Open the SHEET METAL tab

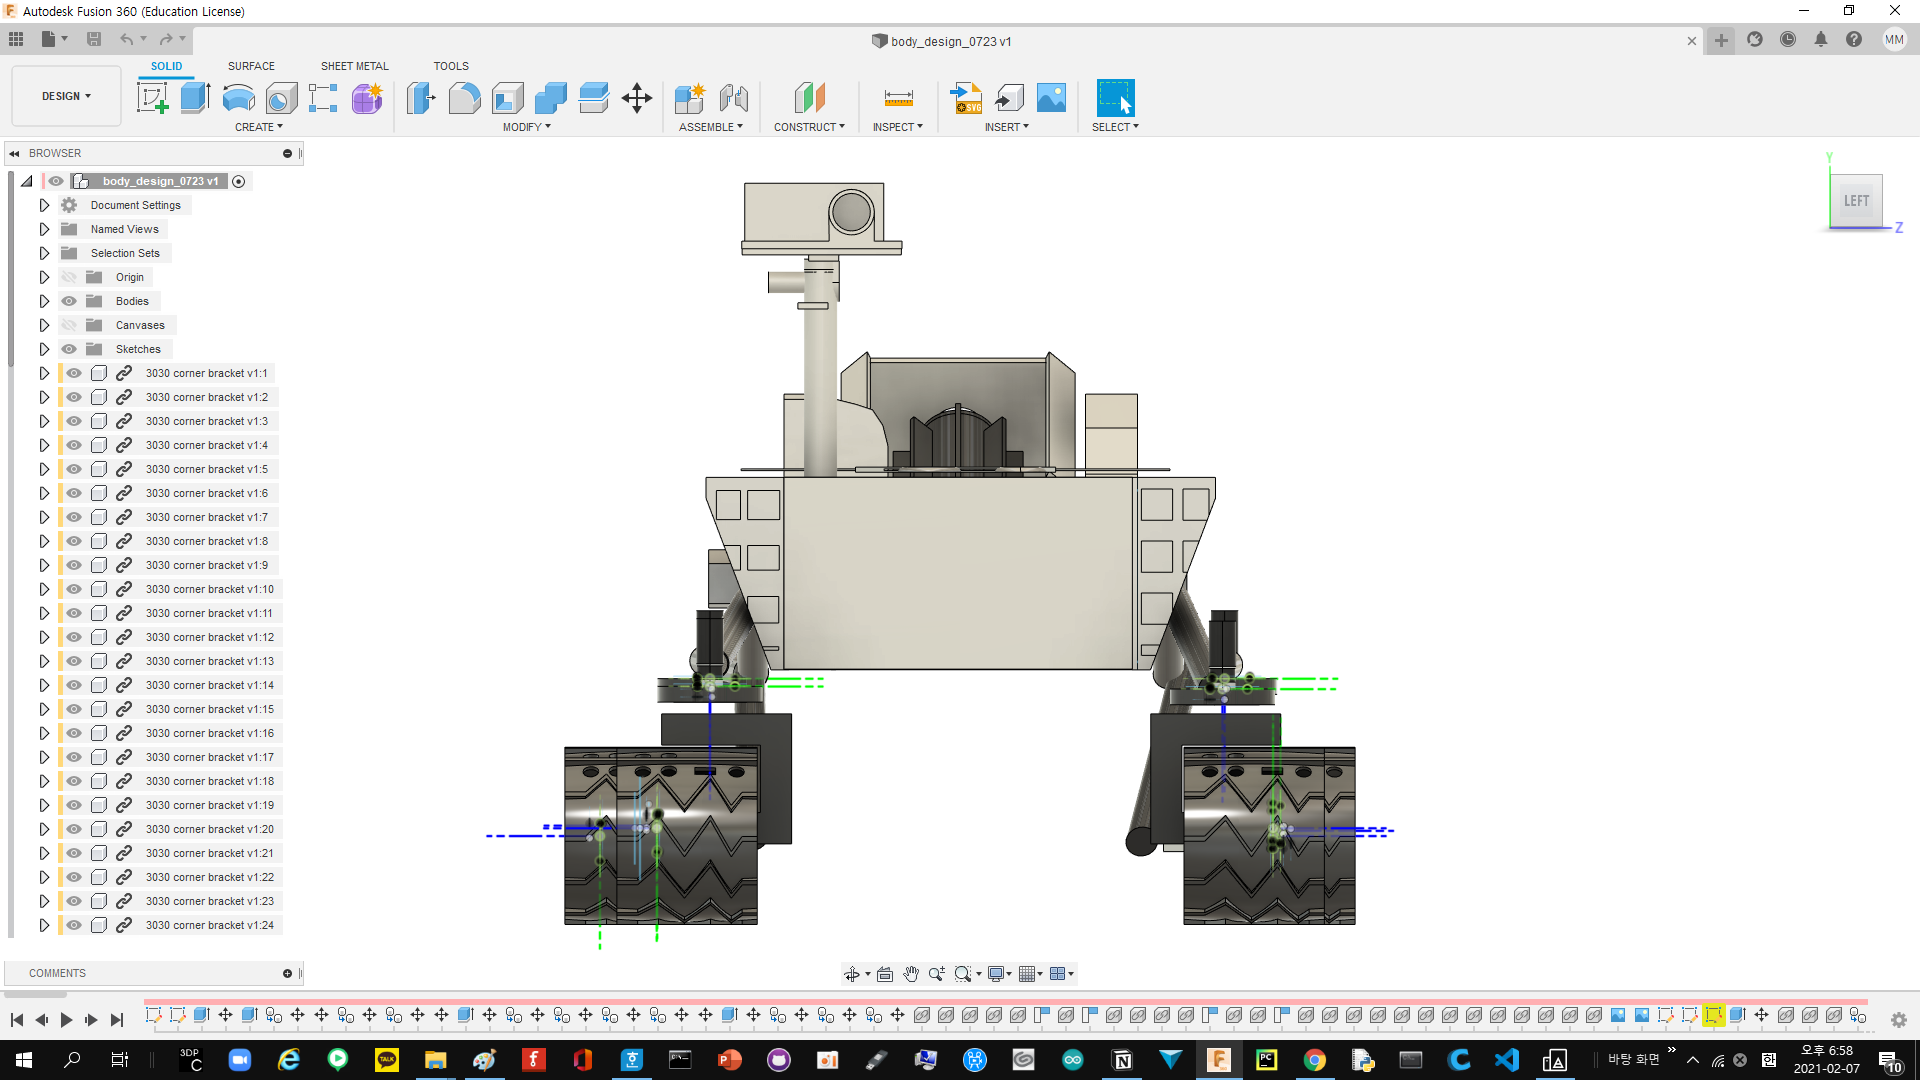[x=354, y=66]
